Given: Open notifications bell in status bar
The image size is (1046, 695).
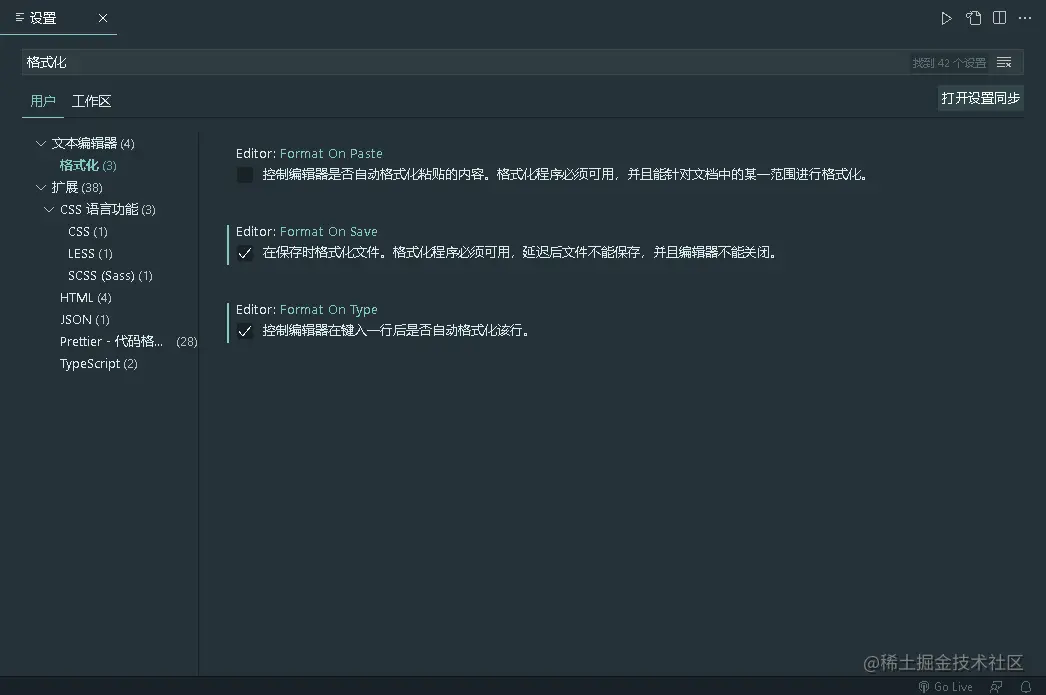Looking at the screenshot, I should (x=1025, y=687).
